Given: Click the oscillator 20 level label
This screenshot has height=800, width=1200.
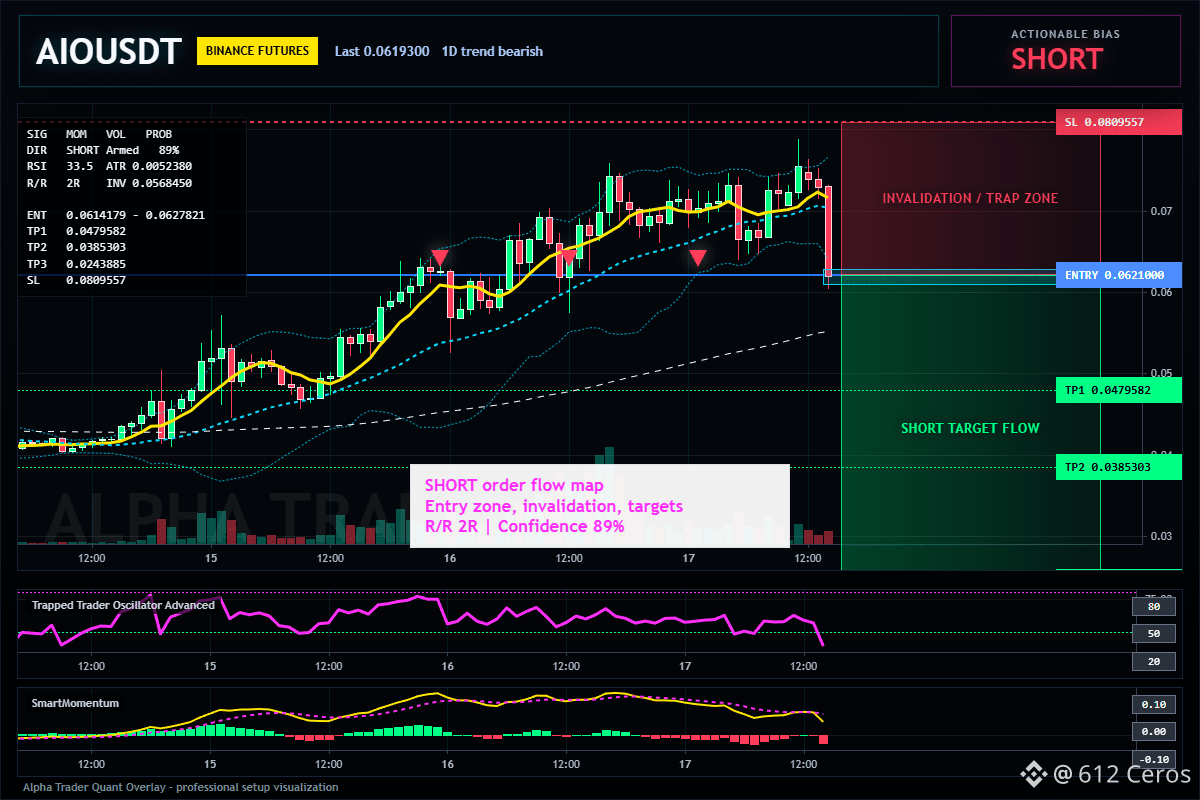Looking at the screenshot, I should point(1153,661).
